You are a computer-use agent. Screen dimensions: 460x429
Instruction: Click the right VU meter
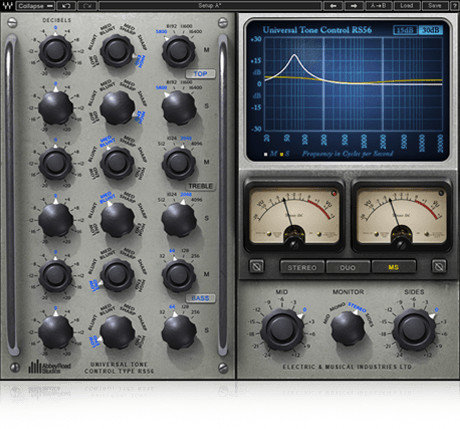pyautogui.click(x=402, y=216)
